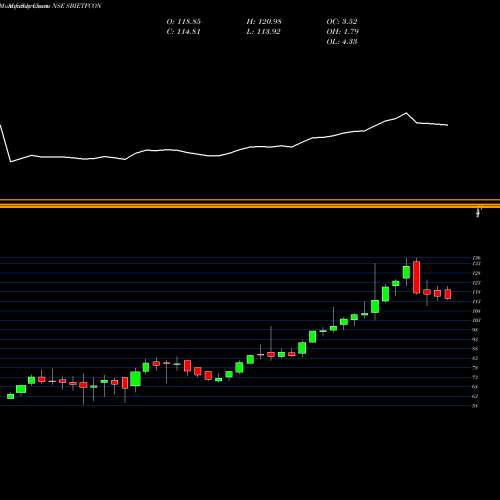This screenshot has height=500, width=500.
Task: Click the green candle with the tallest upper wick
Action: 375,306
